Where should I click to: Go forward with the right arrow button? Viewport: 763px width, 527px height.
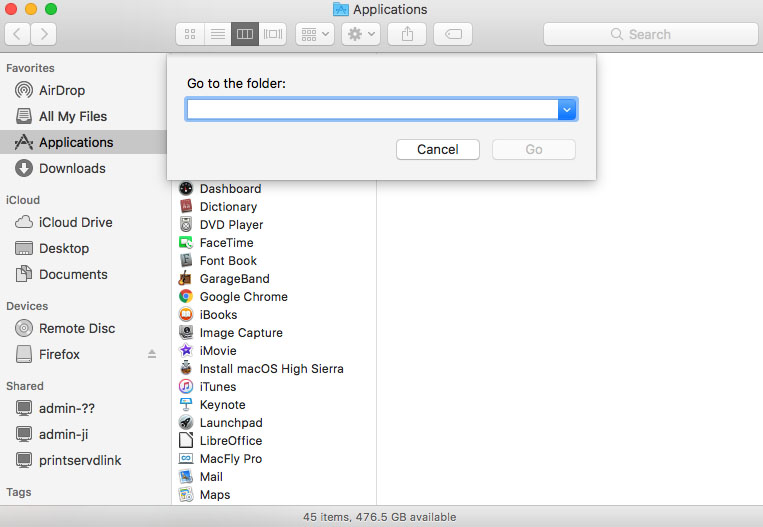[x=44, y=34]
